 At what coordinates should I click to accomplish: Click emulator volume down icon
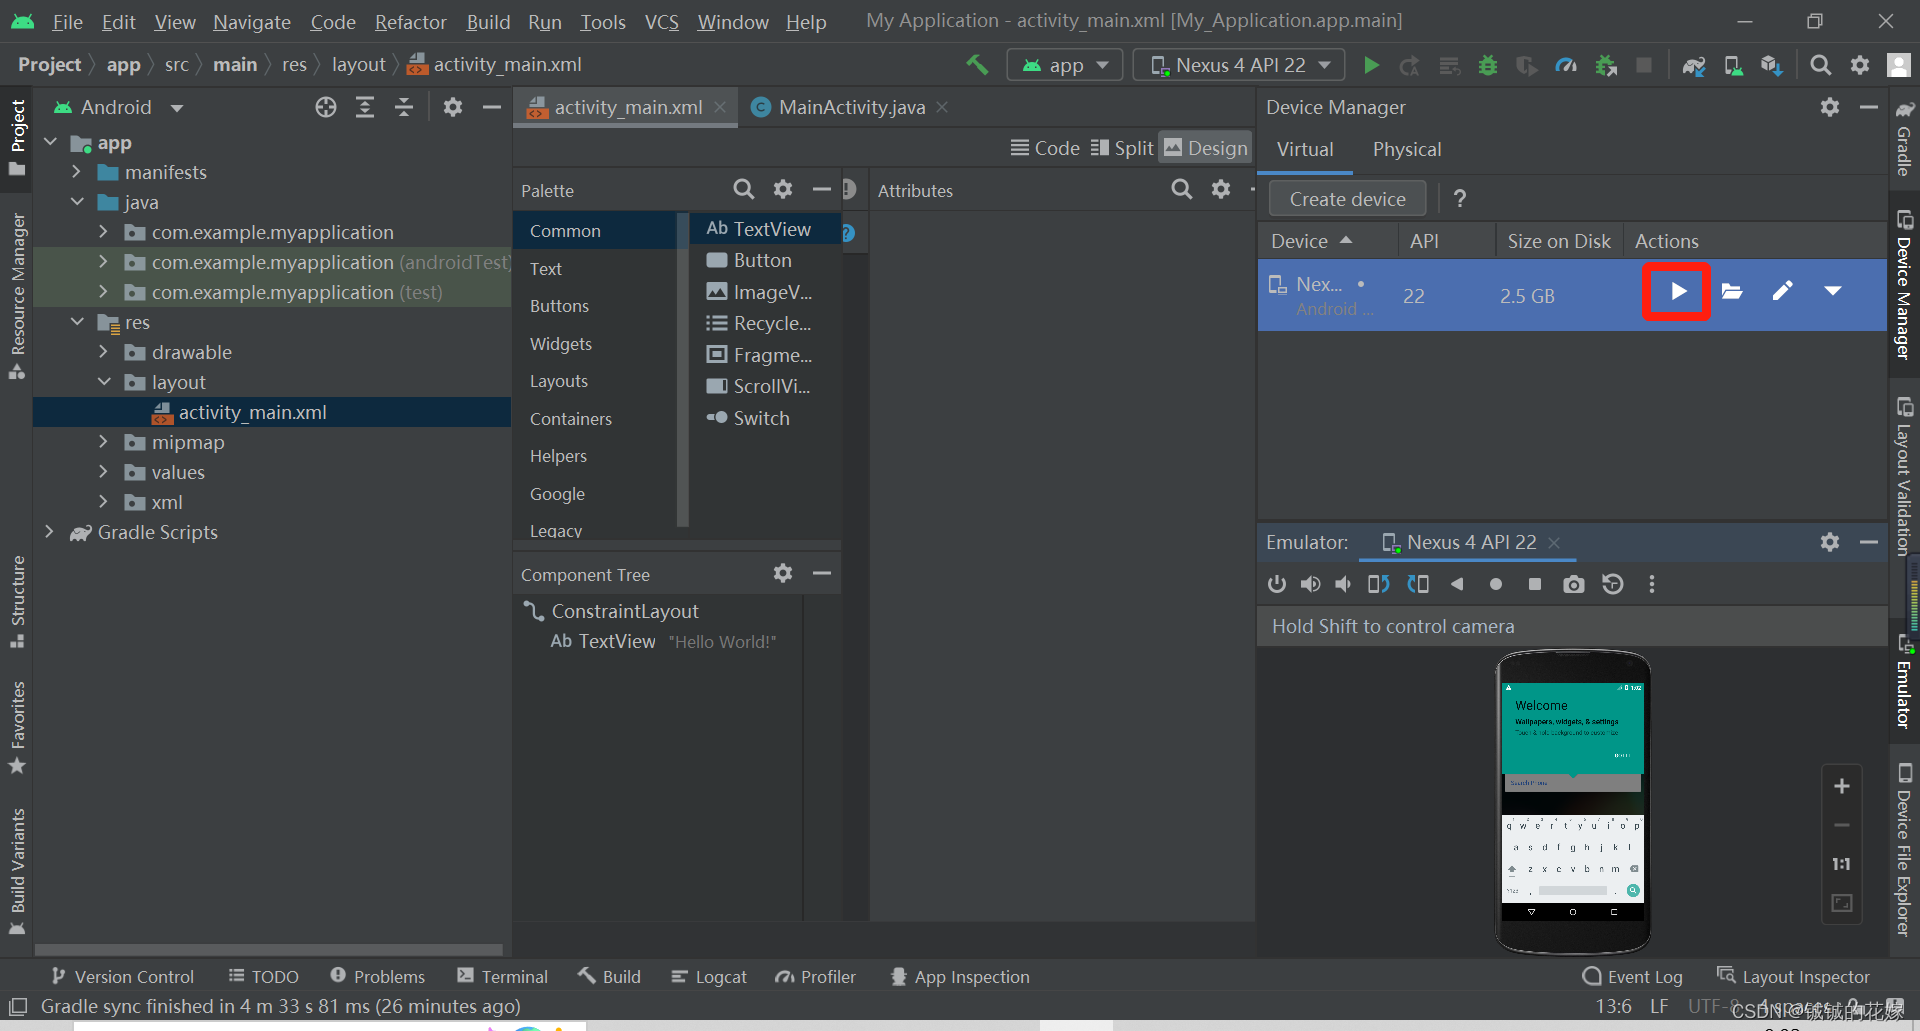[x=1343, y=584]
